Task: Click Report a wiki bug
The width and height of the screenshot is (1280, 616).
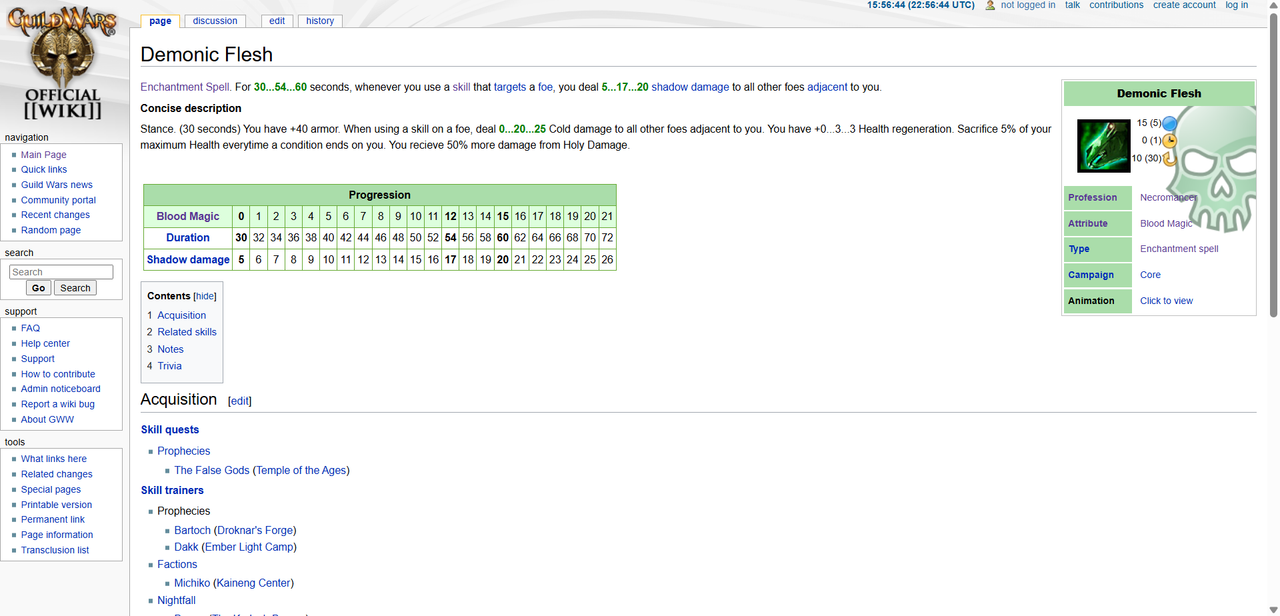Action: pos(58,404)
